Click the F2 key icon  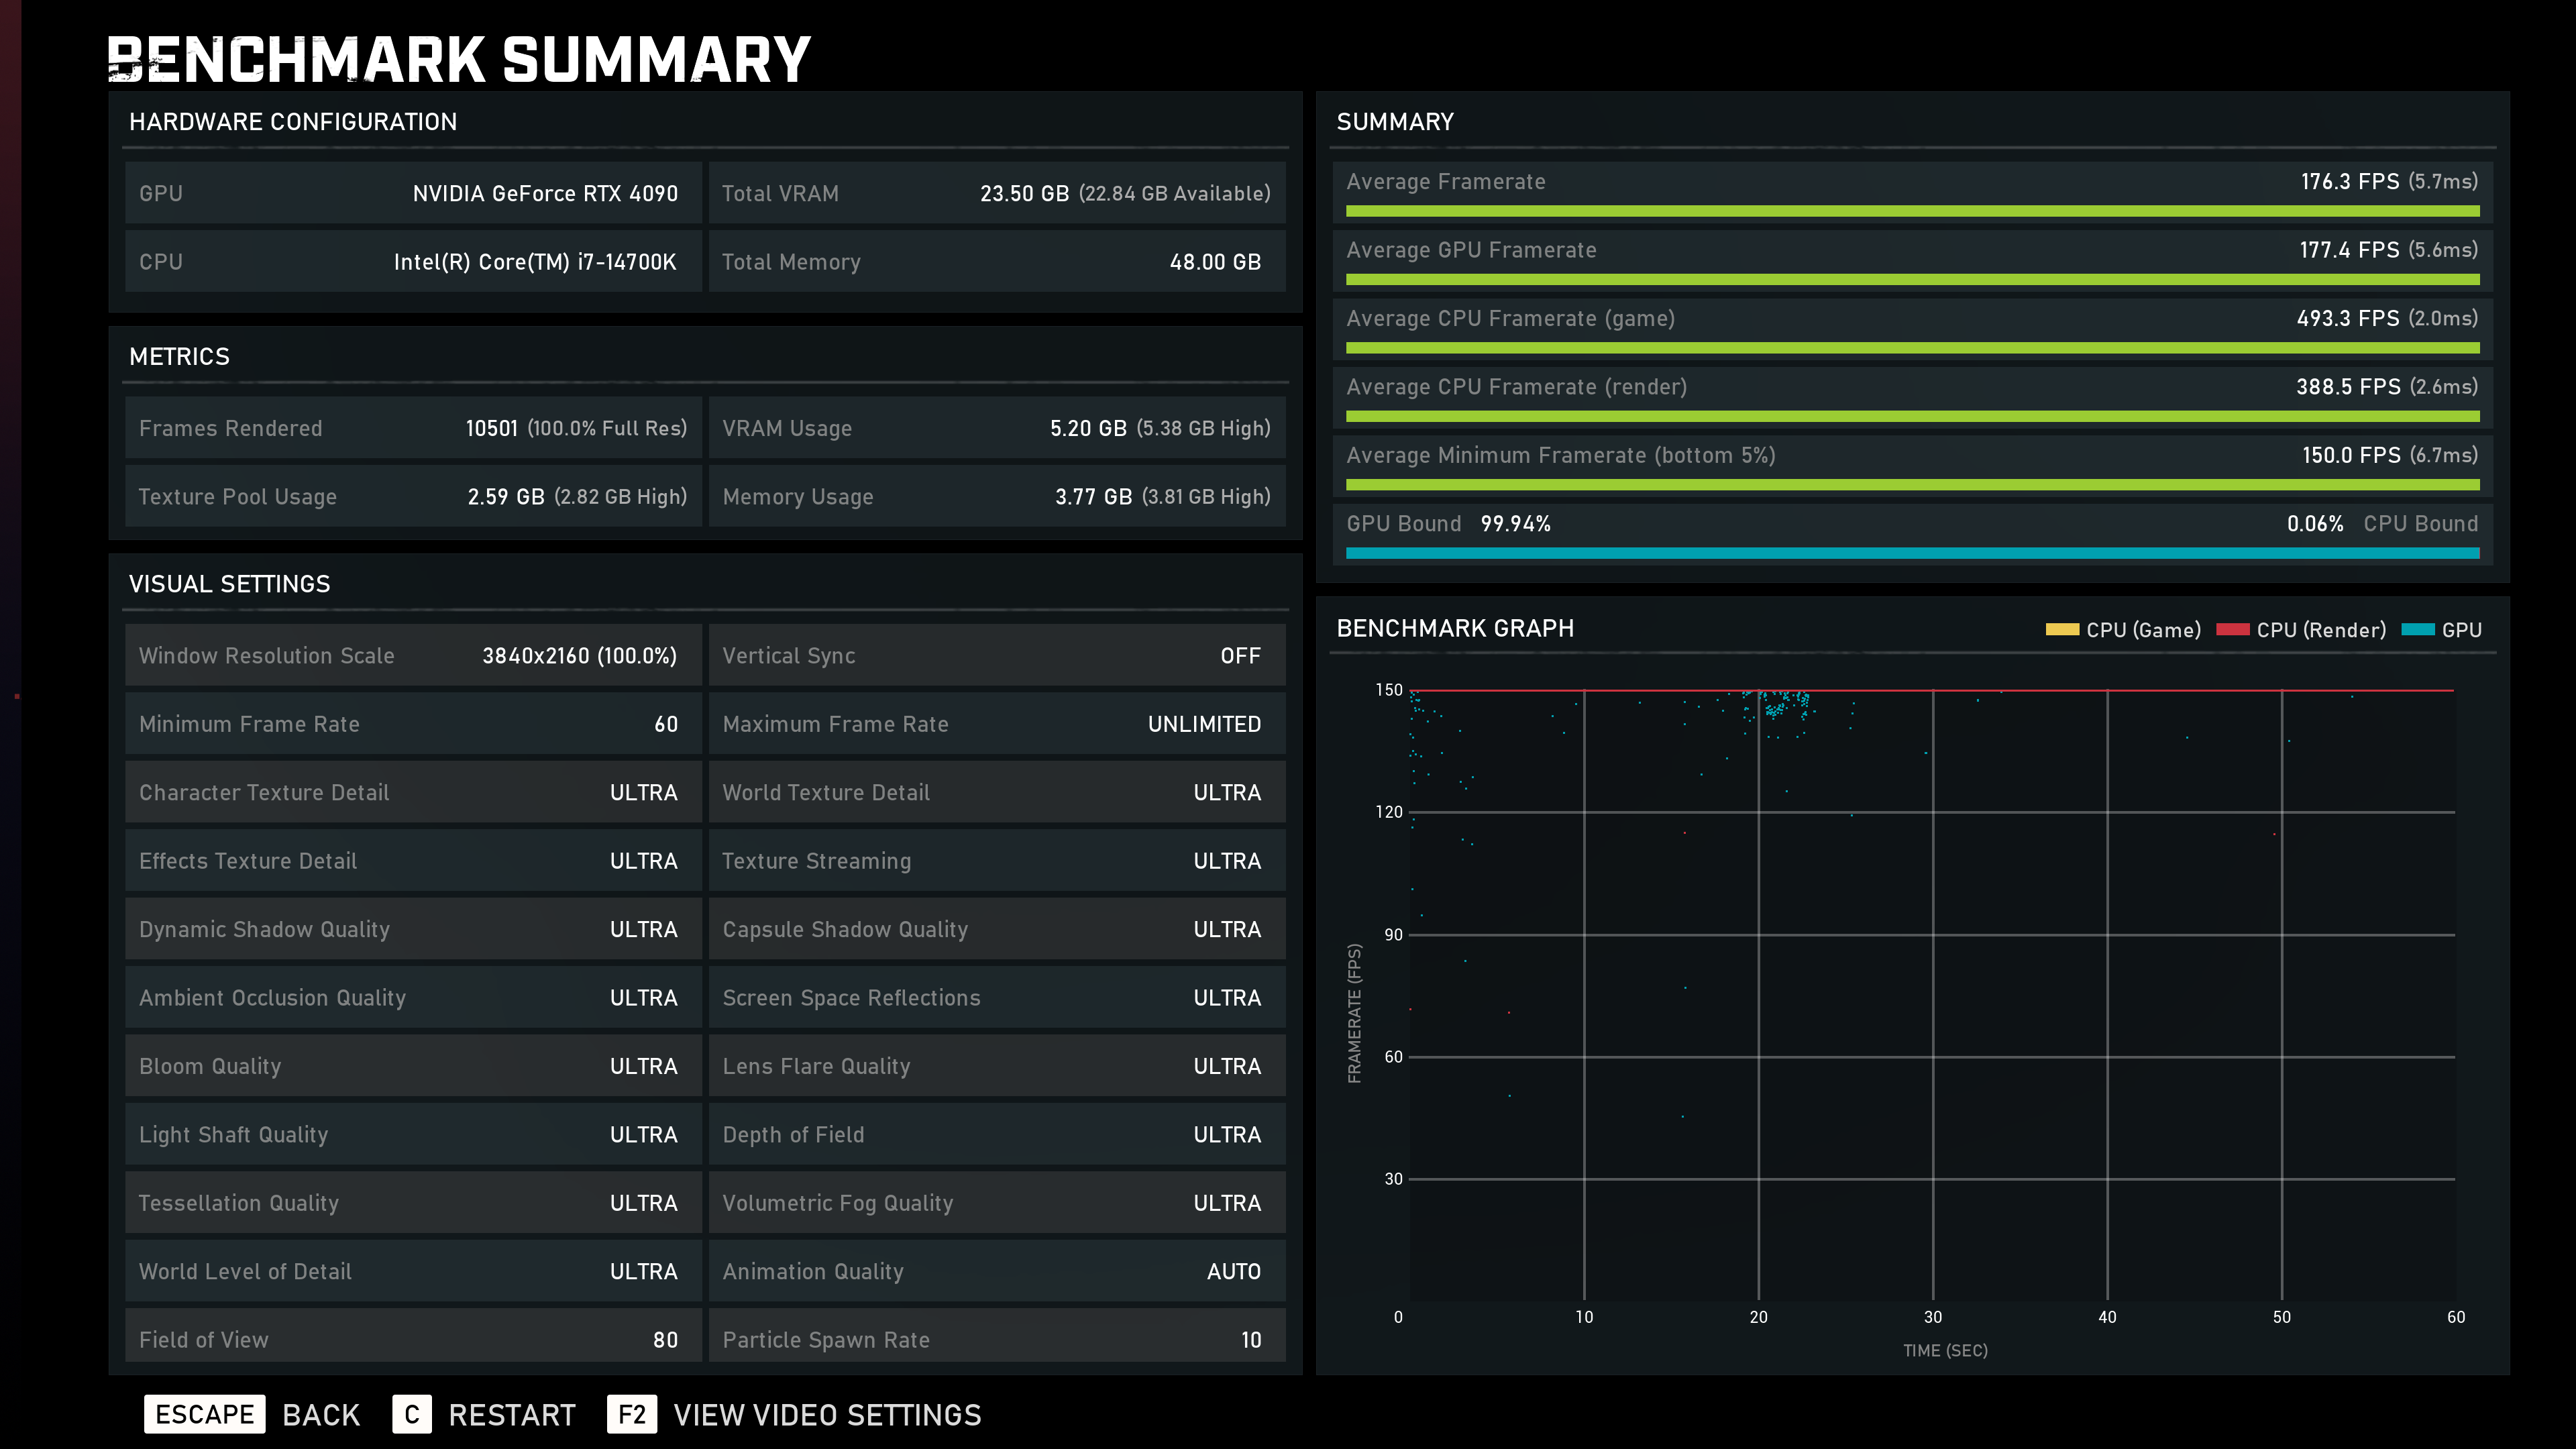[x=631, y=1414]
